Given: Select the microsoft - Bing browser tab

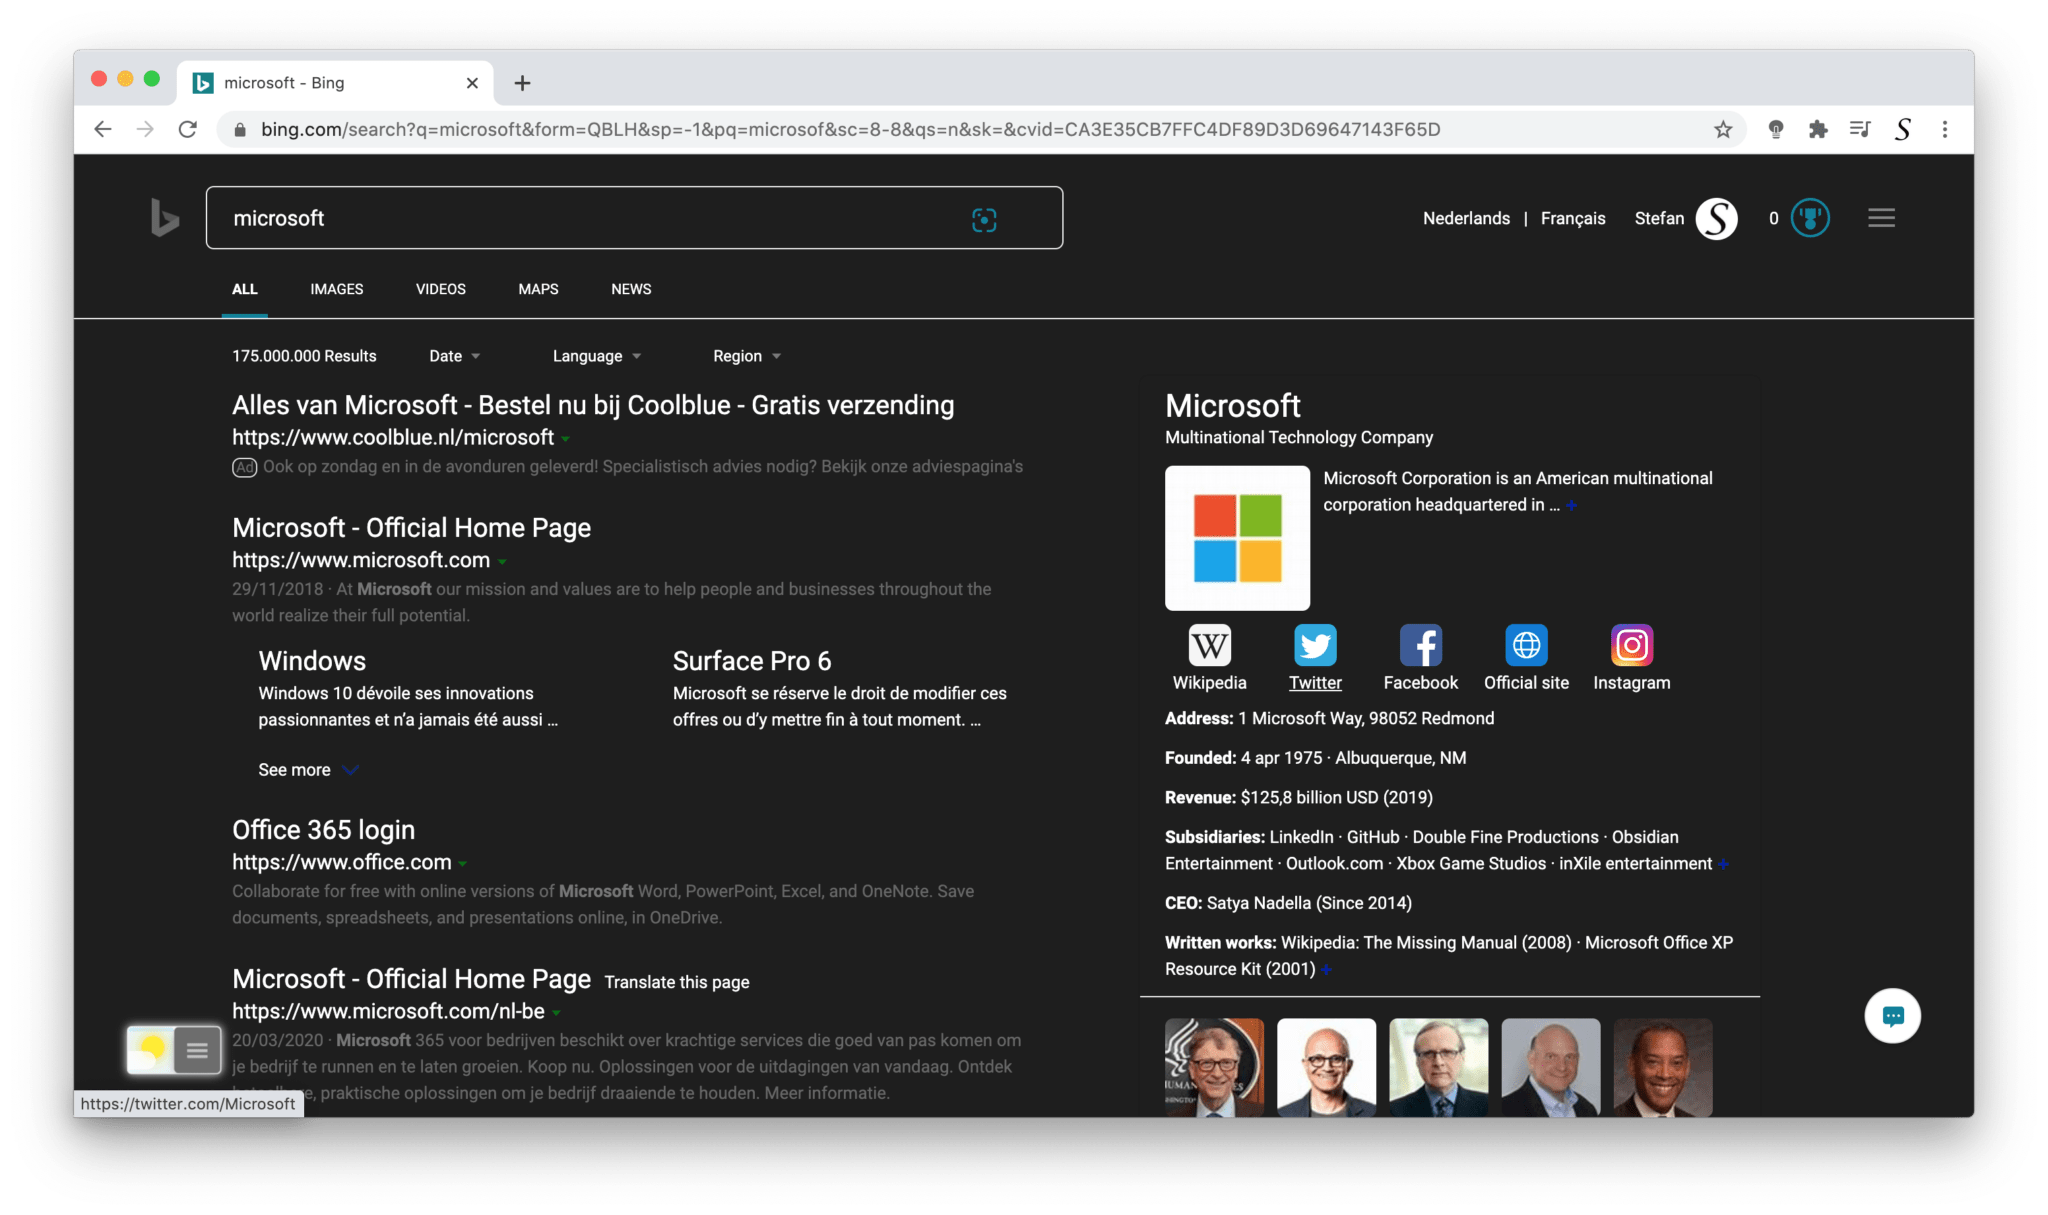Looking at the screenshot, I should point(335,83).
